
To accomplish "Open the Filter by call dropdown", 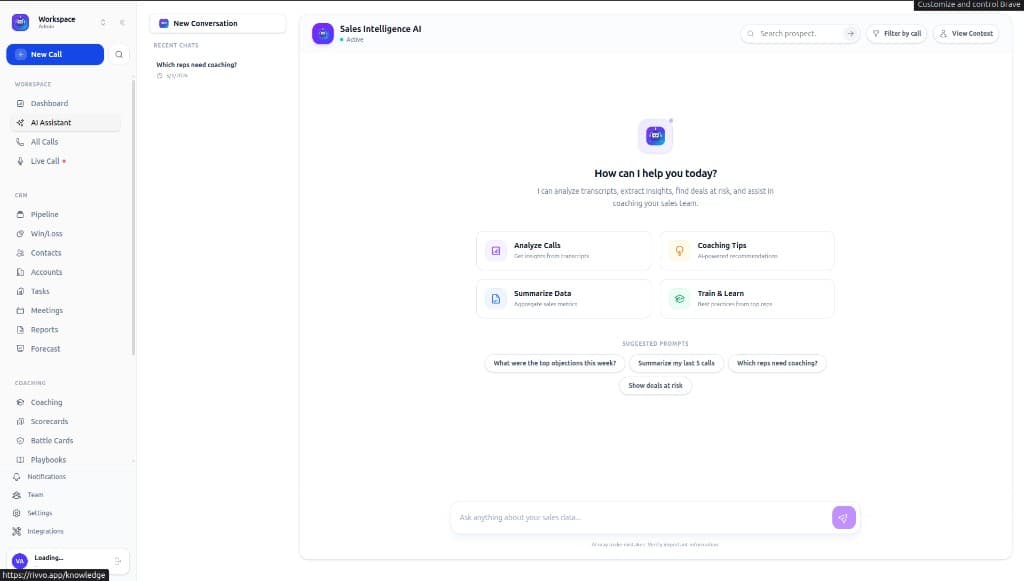I will pyautogui.click(x=896, y=34).
